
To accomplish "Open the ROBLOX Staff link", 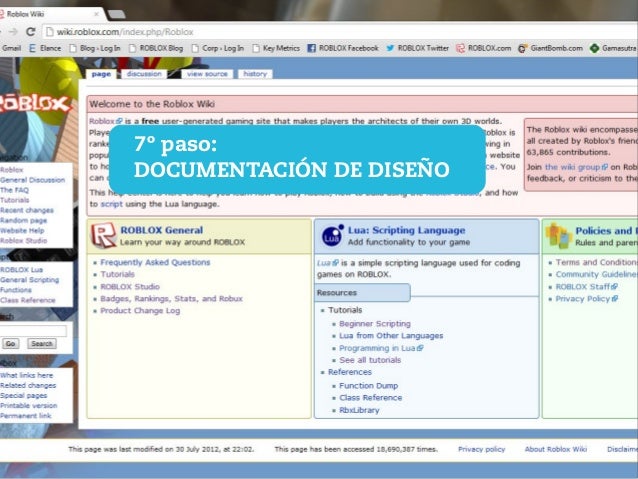I will (x=586, y=287).
